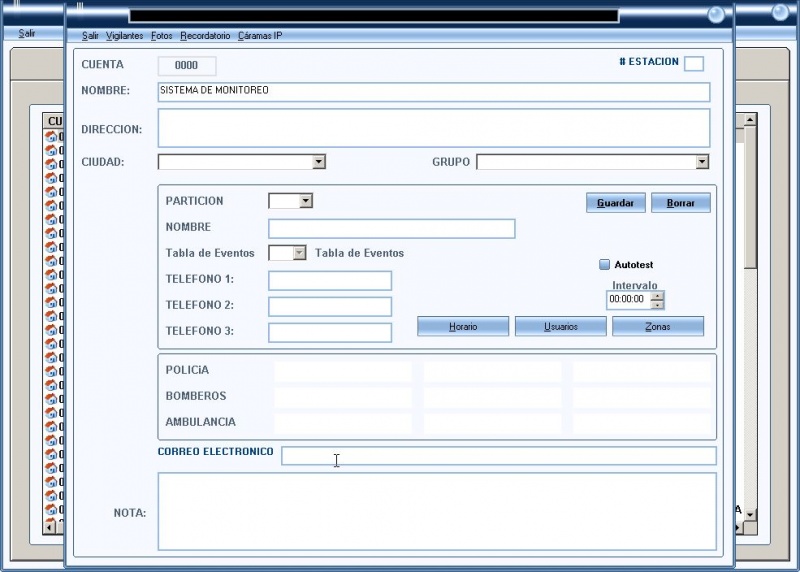Click the CORREO ELECTRONICO input field
This screenshot has height=572, width=800.
click(x=498, y=456)
